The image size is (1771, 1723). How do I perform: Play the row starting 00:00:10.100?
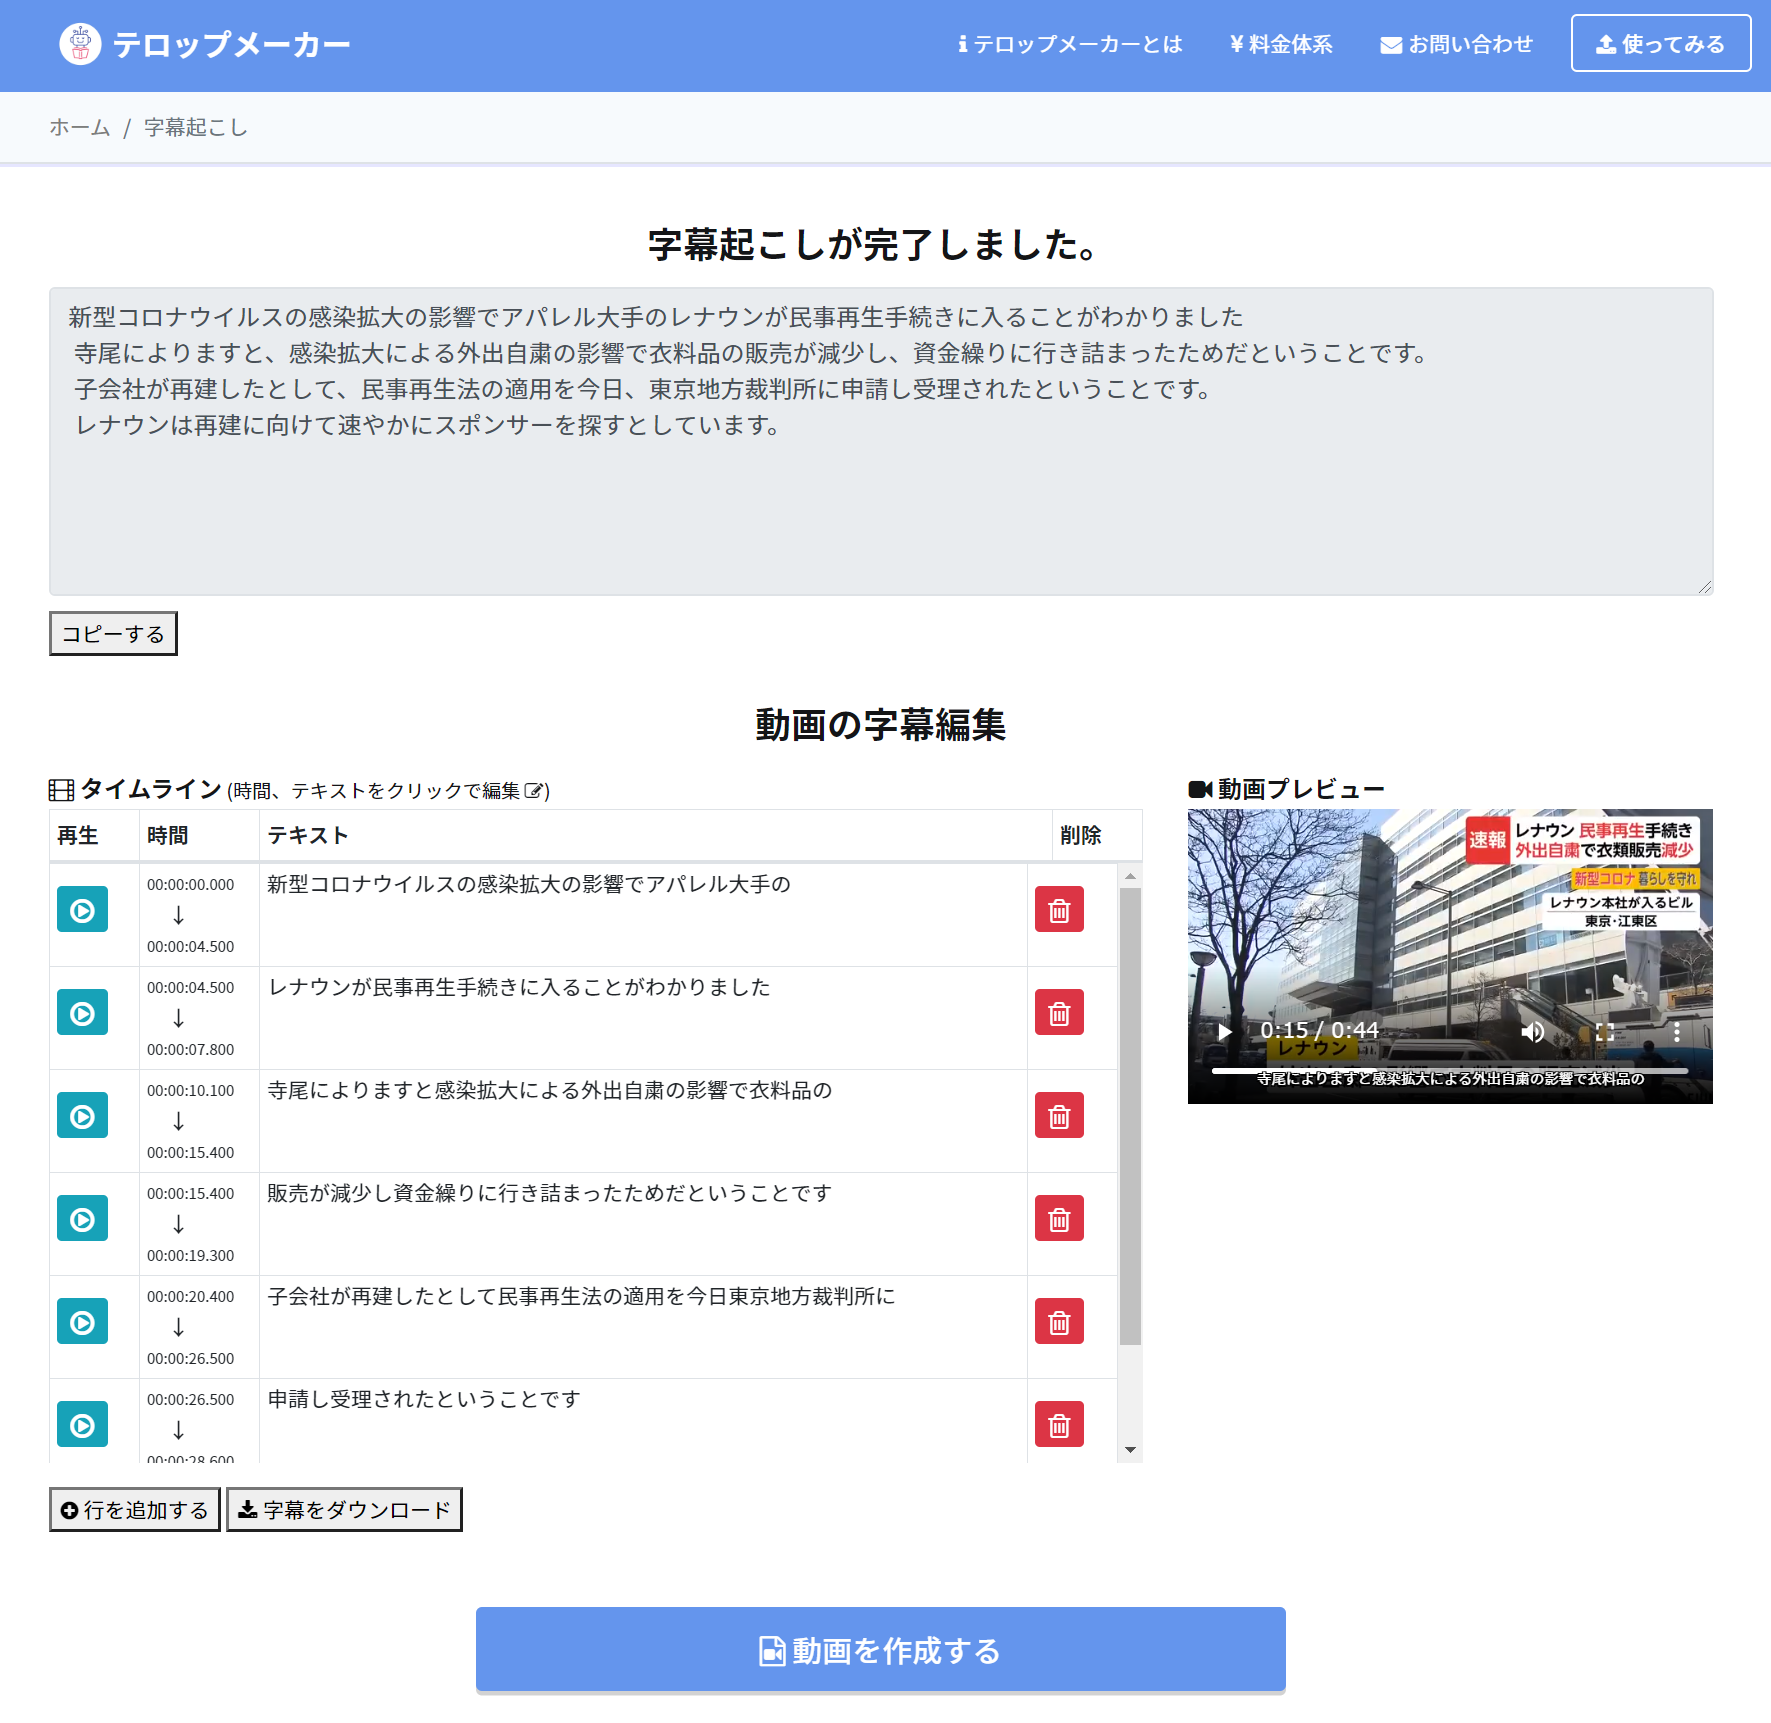[82, 1116]
